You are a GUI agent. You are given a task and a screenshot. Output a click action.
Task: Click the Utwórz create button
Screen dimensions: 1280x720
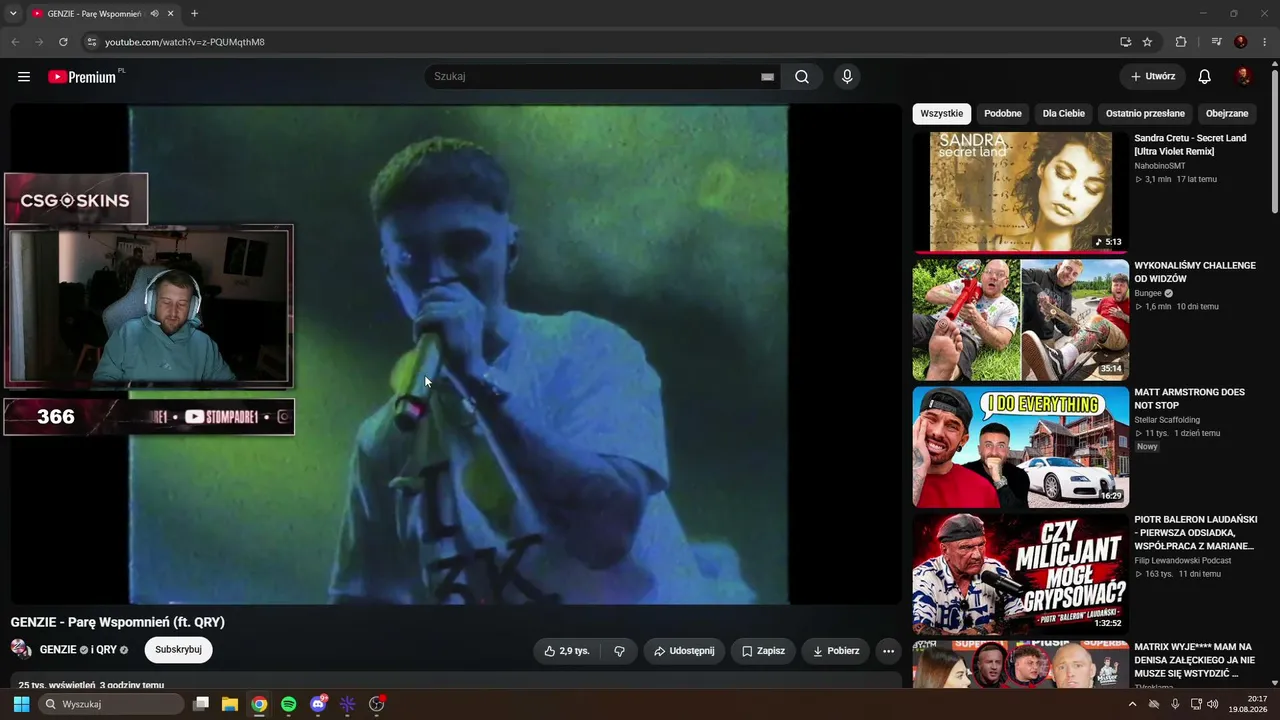pos(1153,77)
